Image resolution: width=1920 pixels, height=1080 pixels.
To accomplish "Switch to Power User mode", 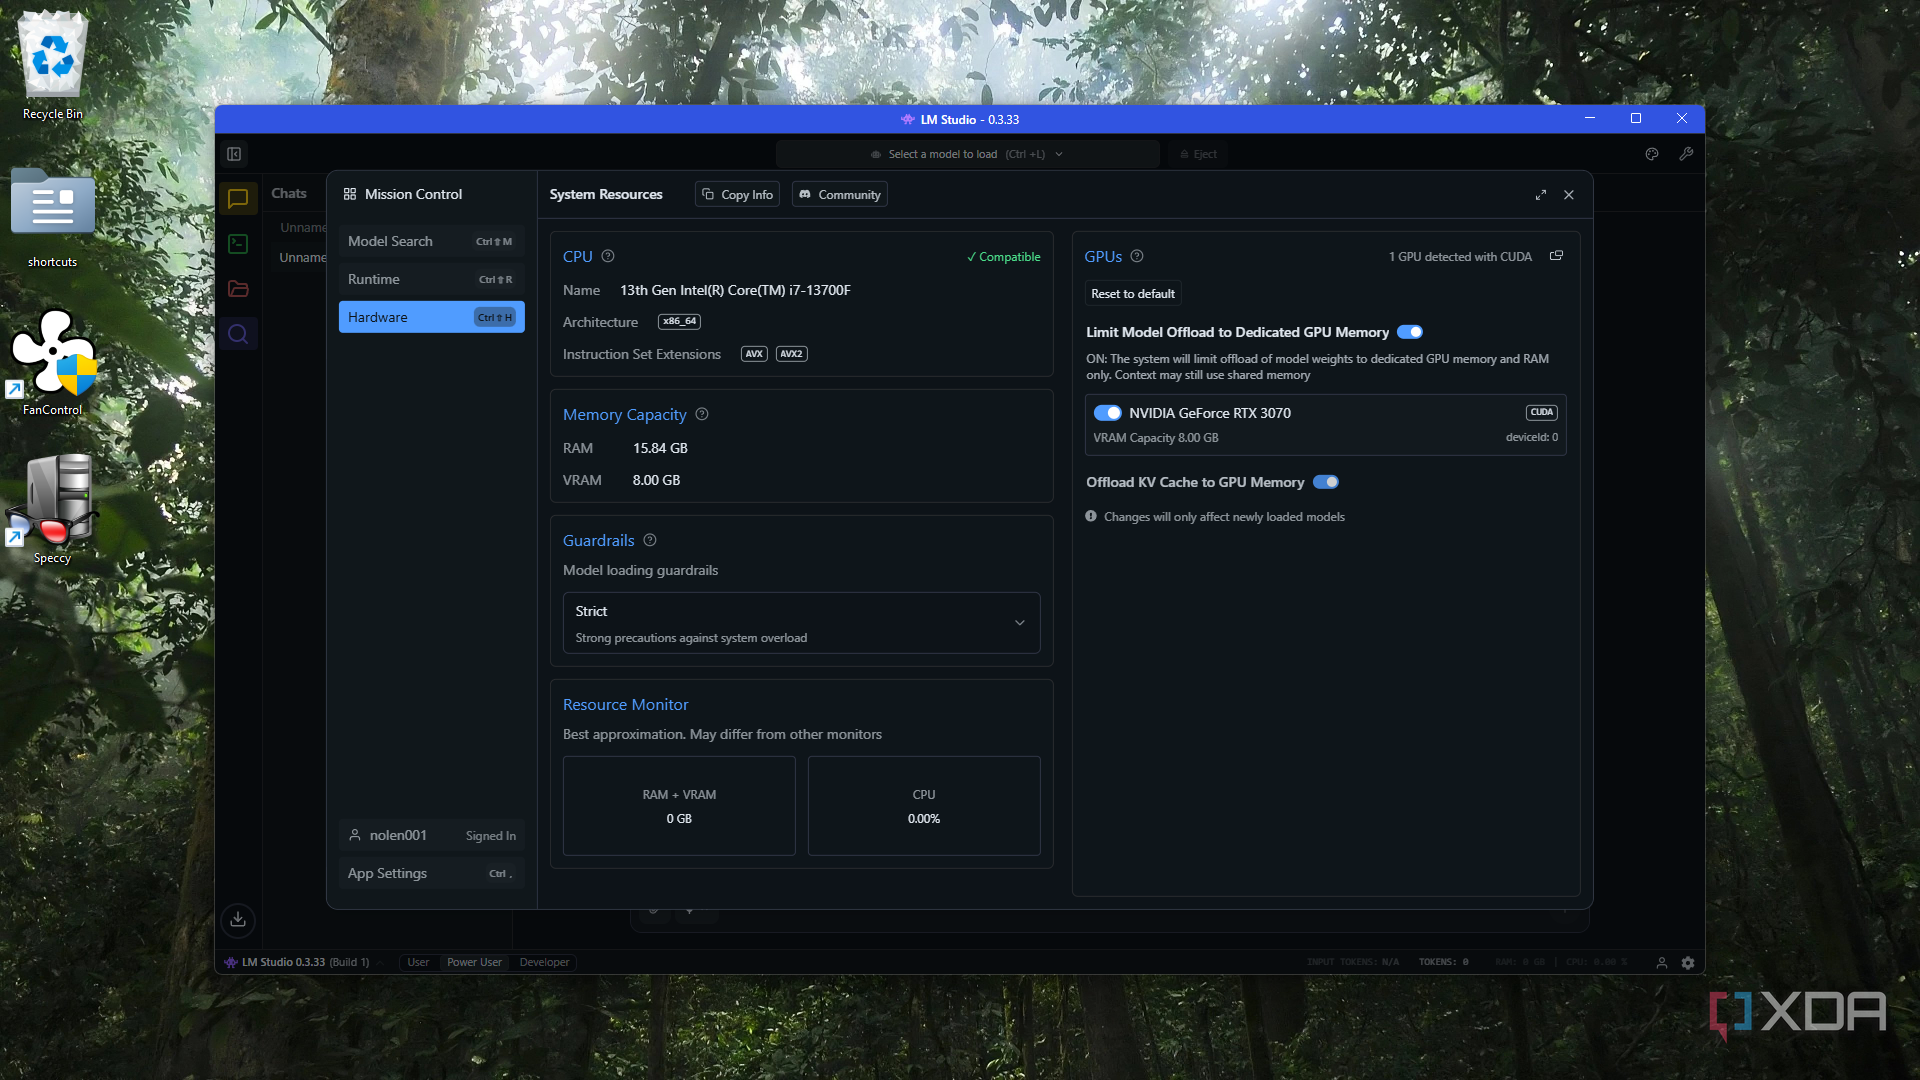I will point(474,963).
